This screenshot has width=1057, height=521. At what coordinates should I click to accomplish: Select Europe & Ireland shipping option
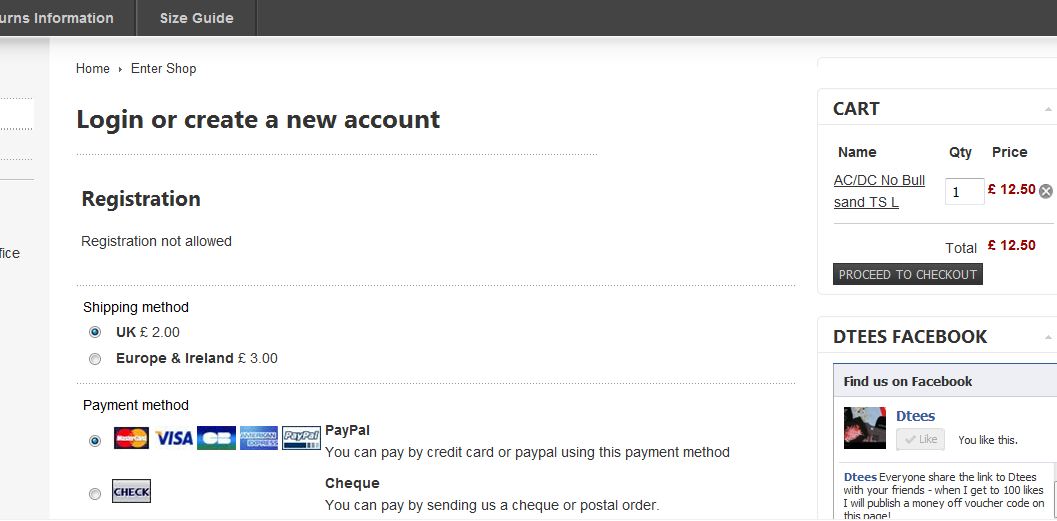point(95,359)
